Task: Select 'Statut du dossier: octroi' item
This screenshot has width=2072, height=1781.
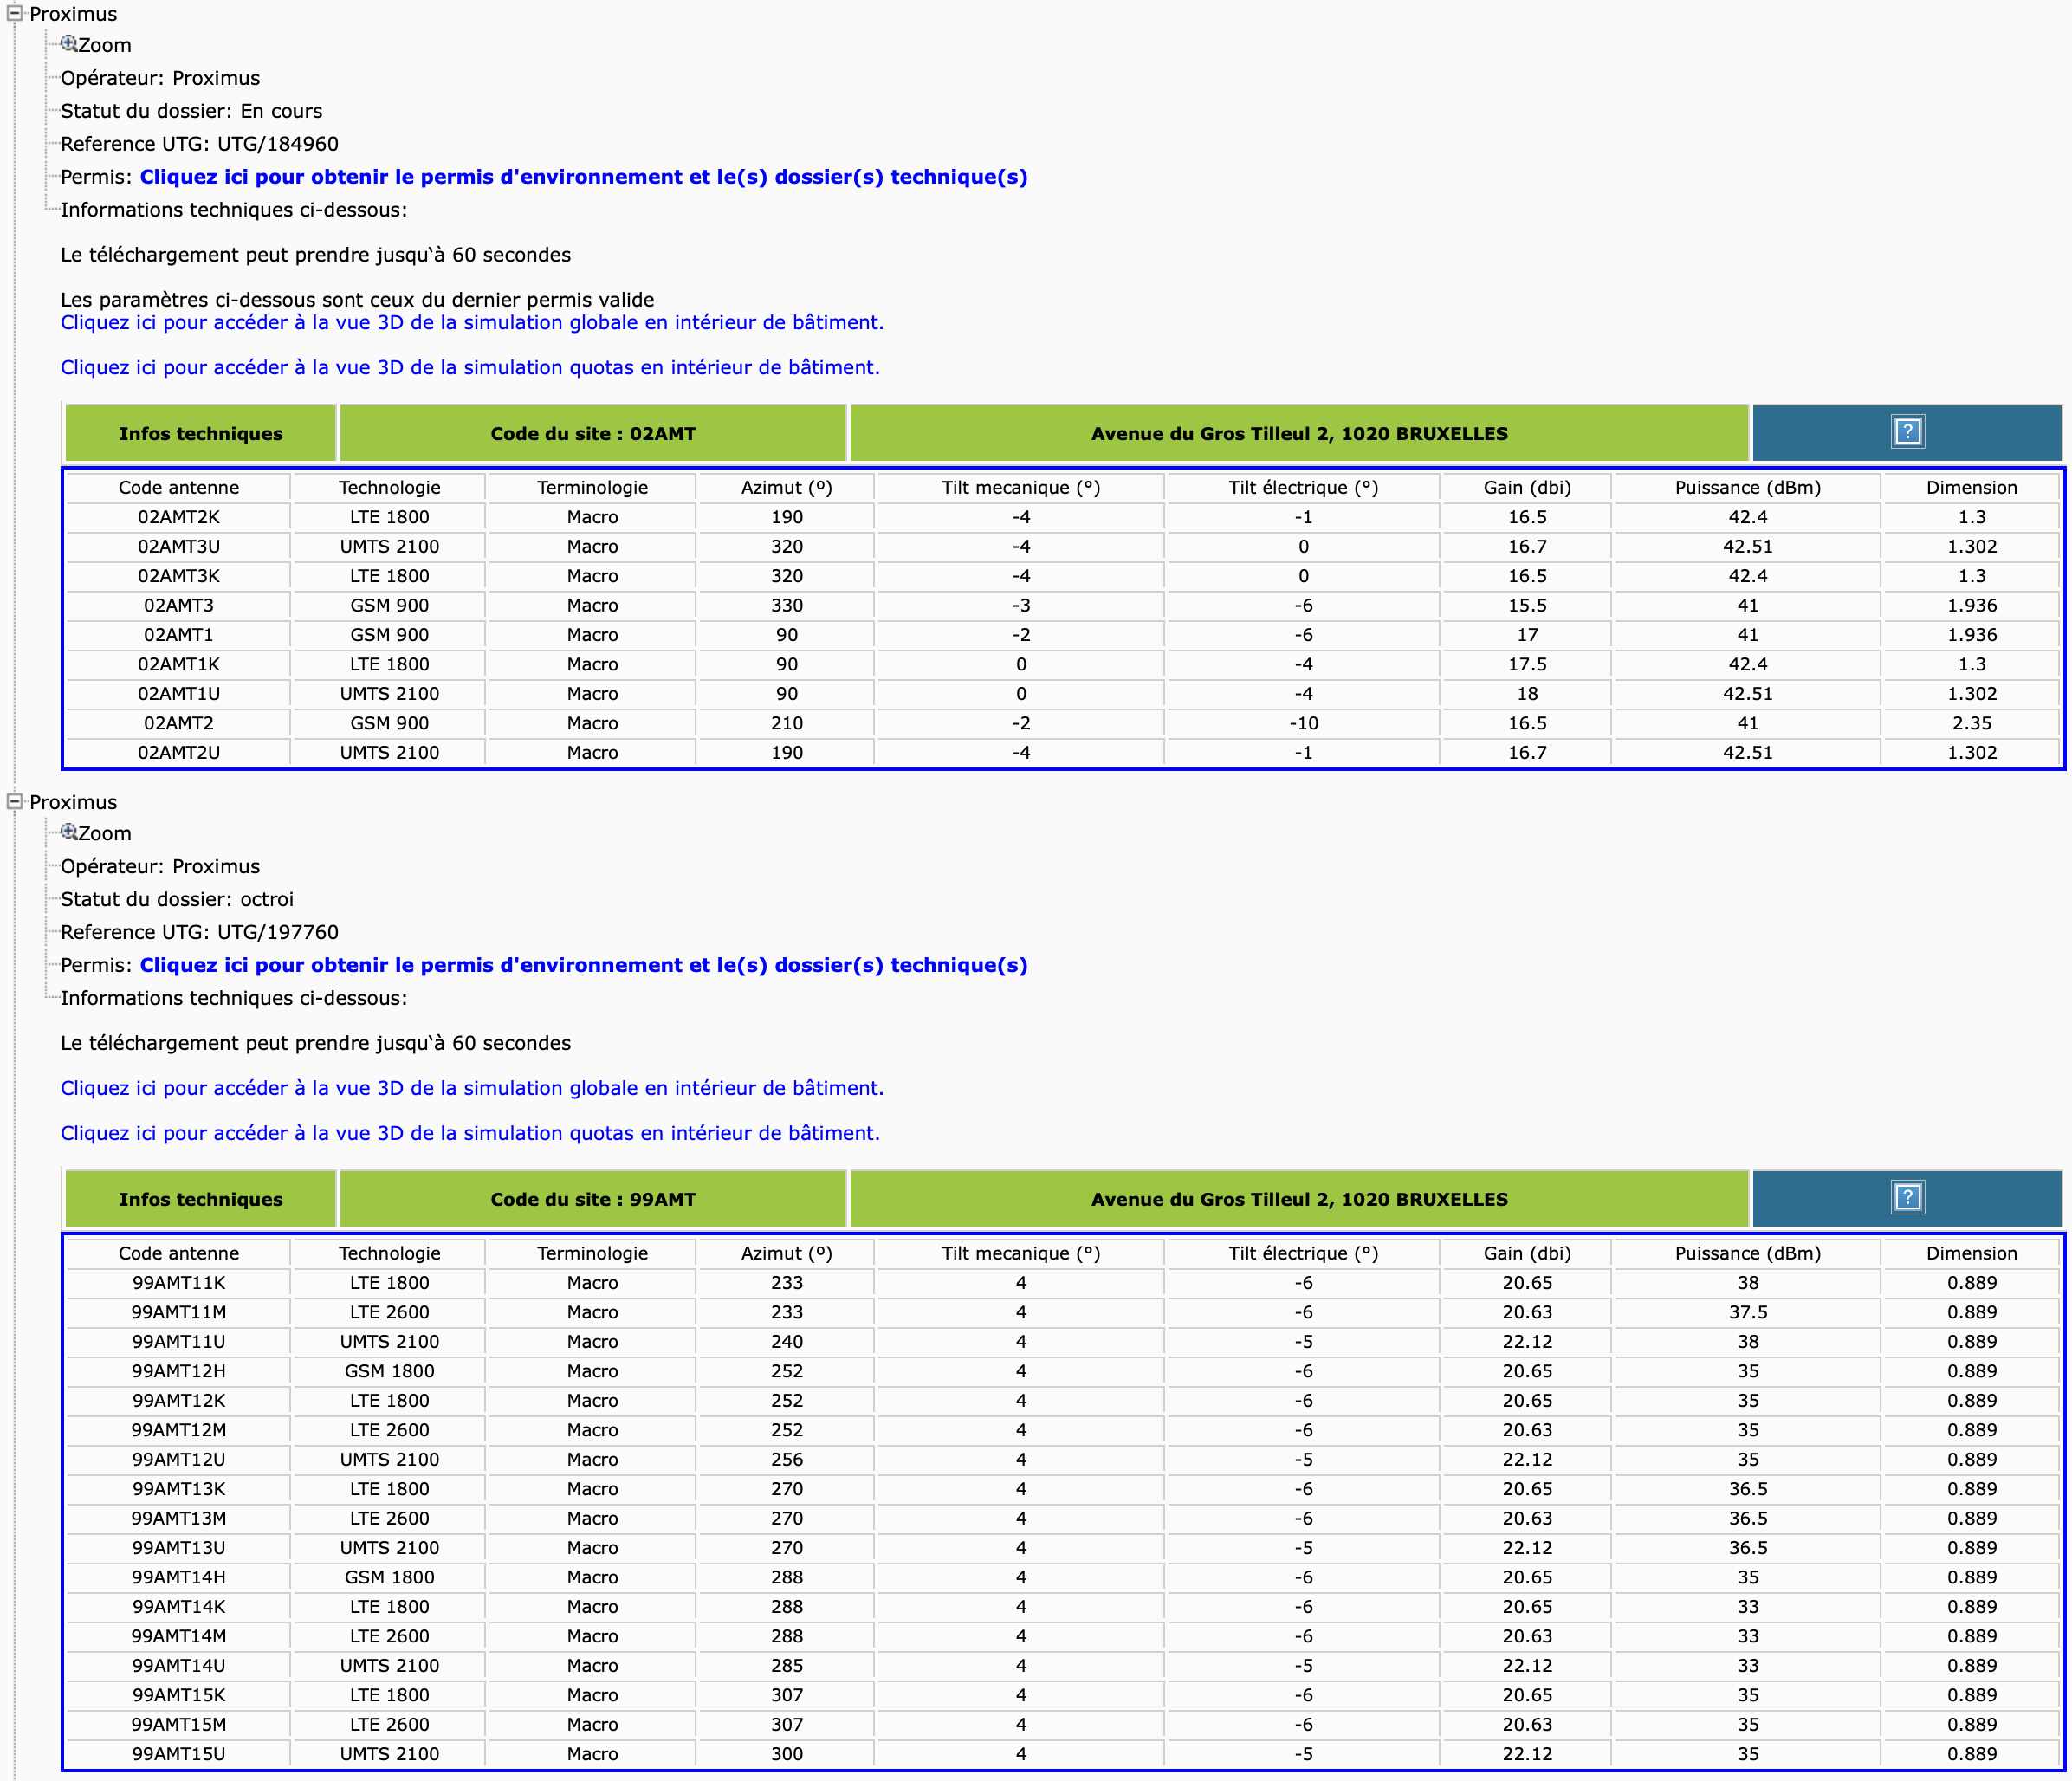Action: tap(177, 899)
